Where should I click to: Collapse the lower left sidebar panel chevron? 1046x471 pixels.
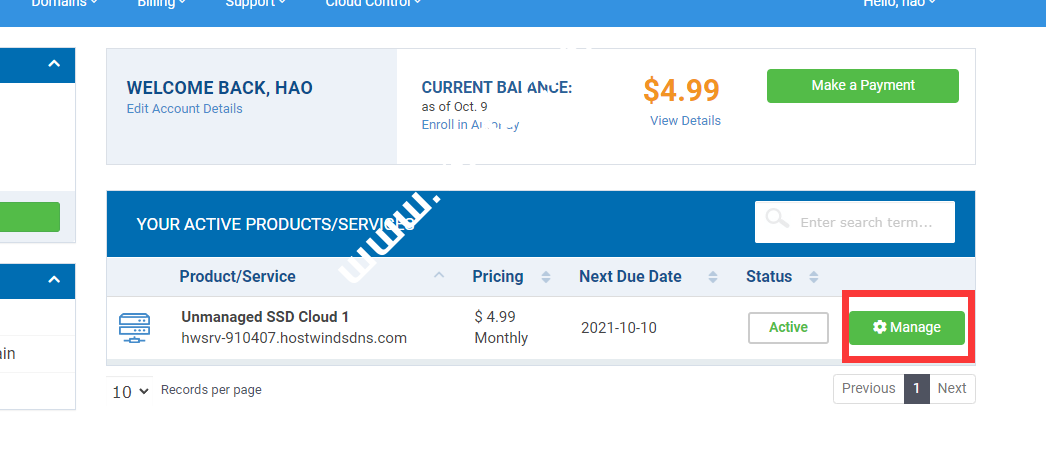54,281
